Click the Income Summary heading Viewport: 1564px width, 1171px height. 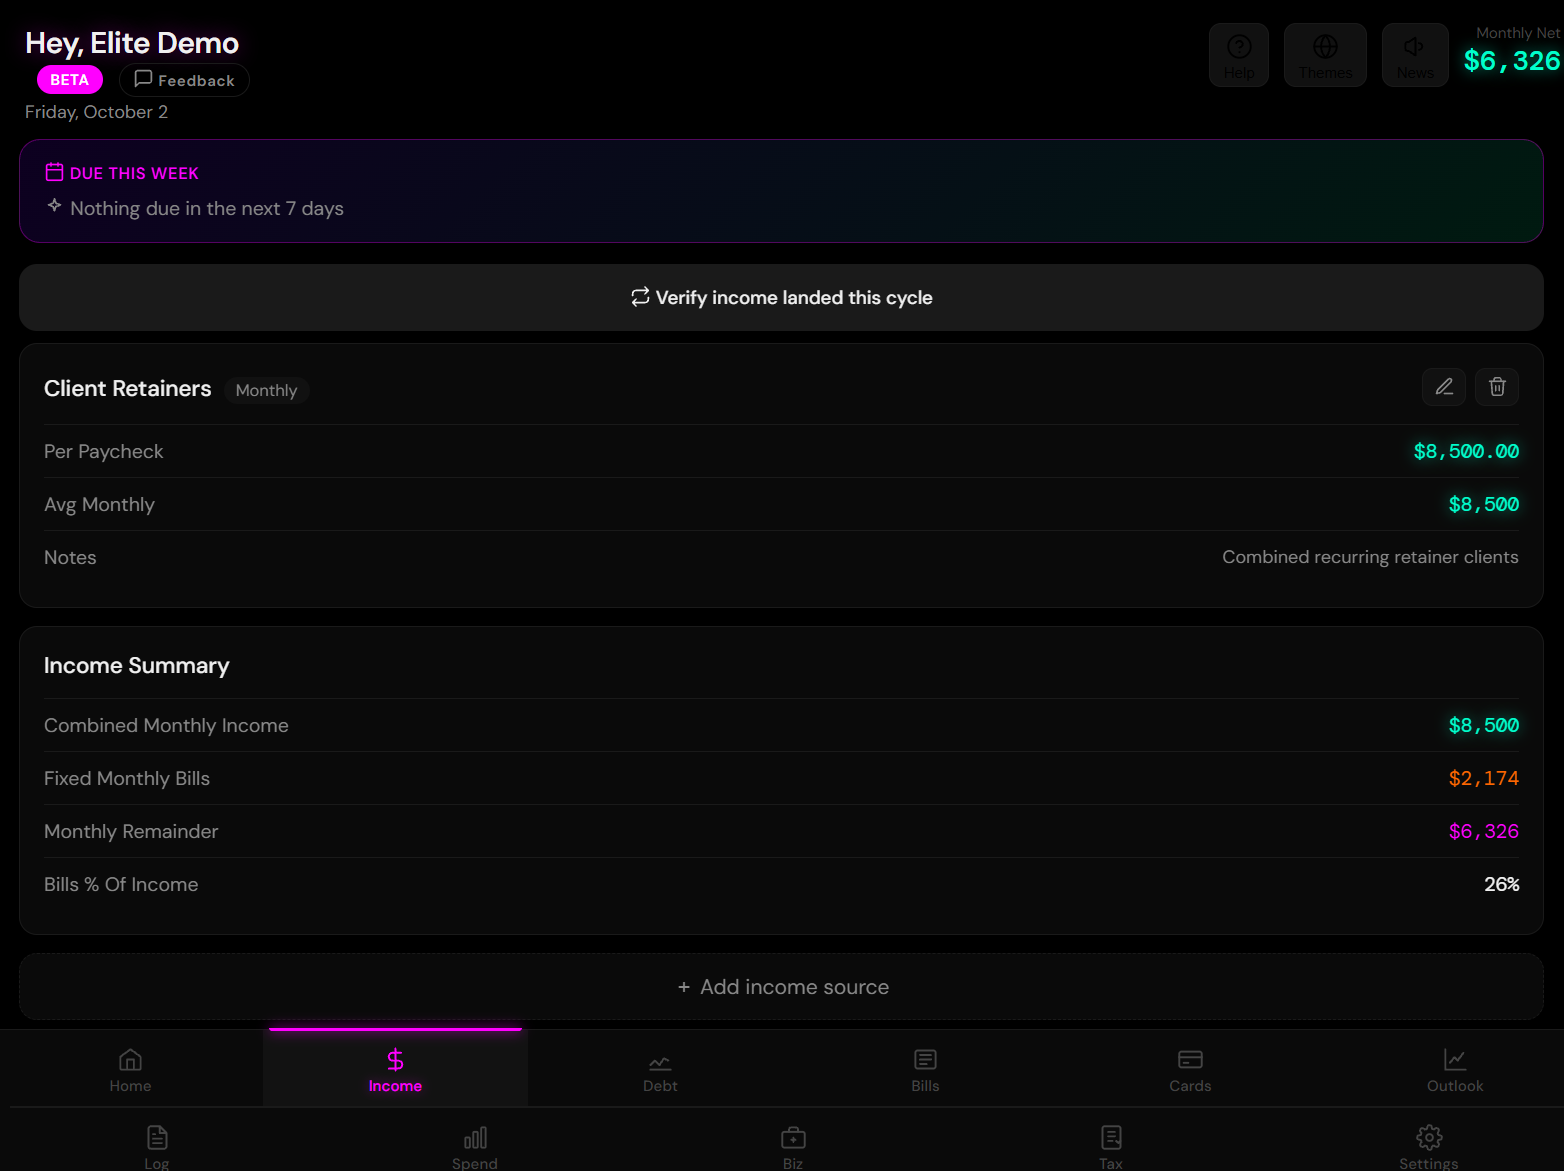click(x=137, y=665)
